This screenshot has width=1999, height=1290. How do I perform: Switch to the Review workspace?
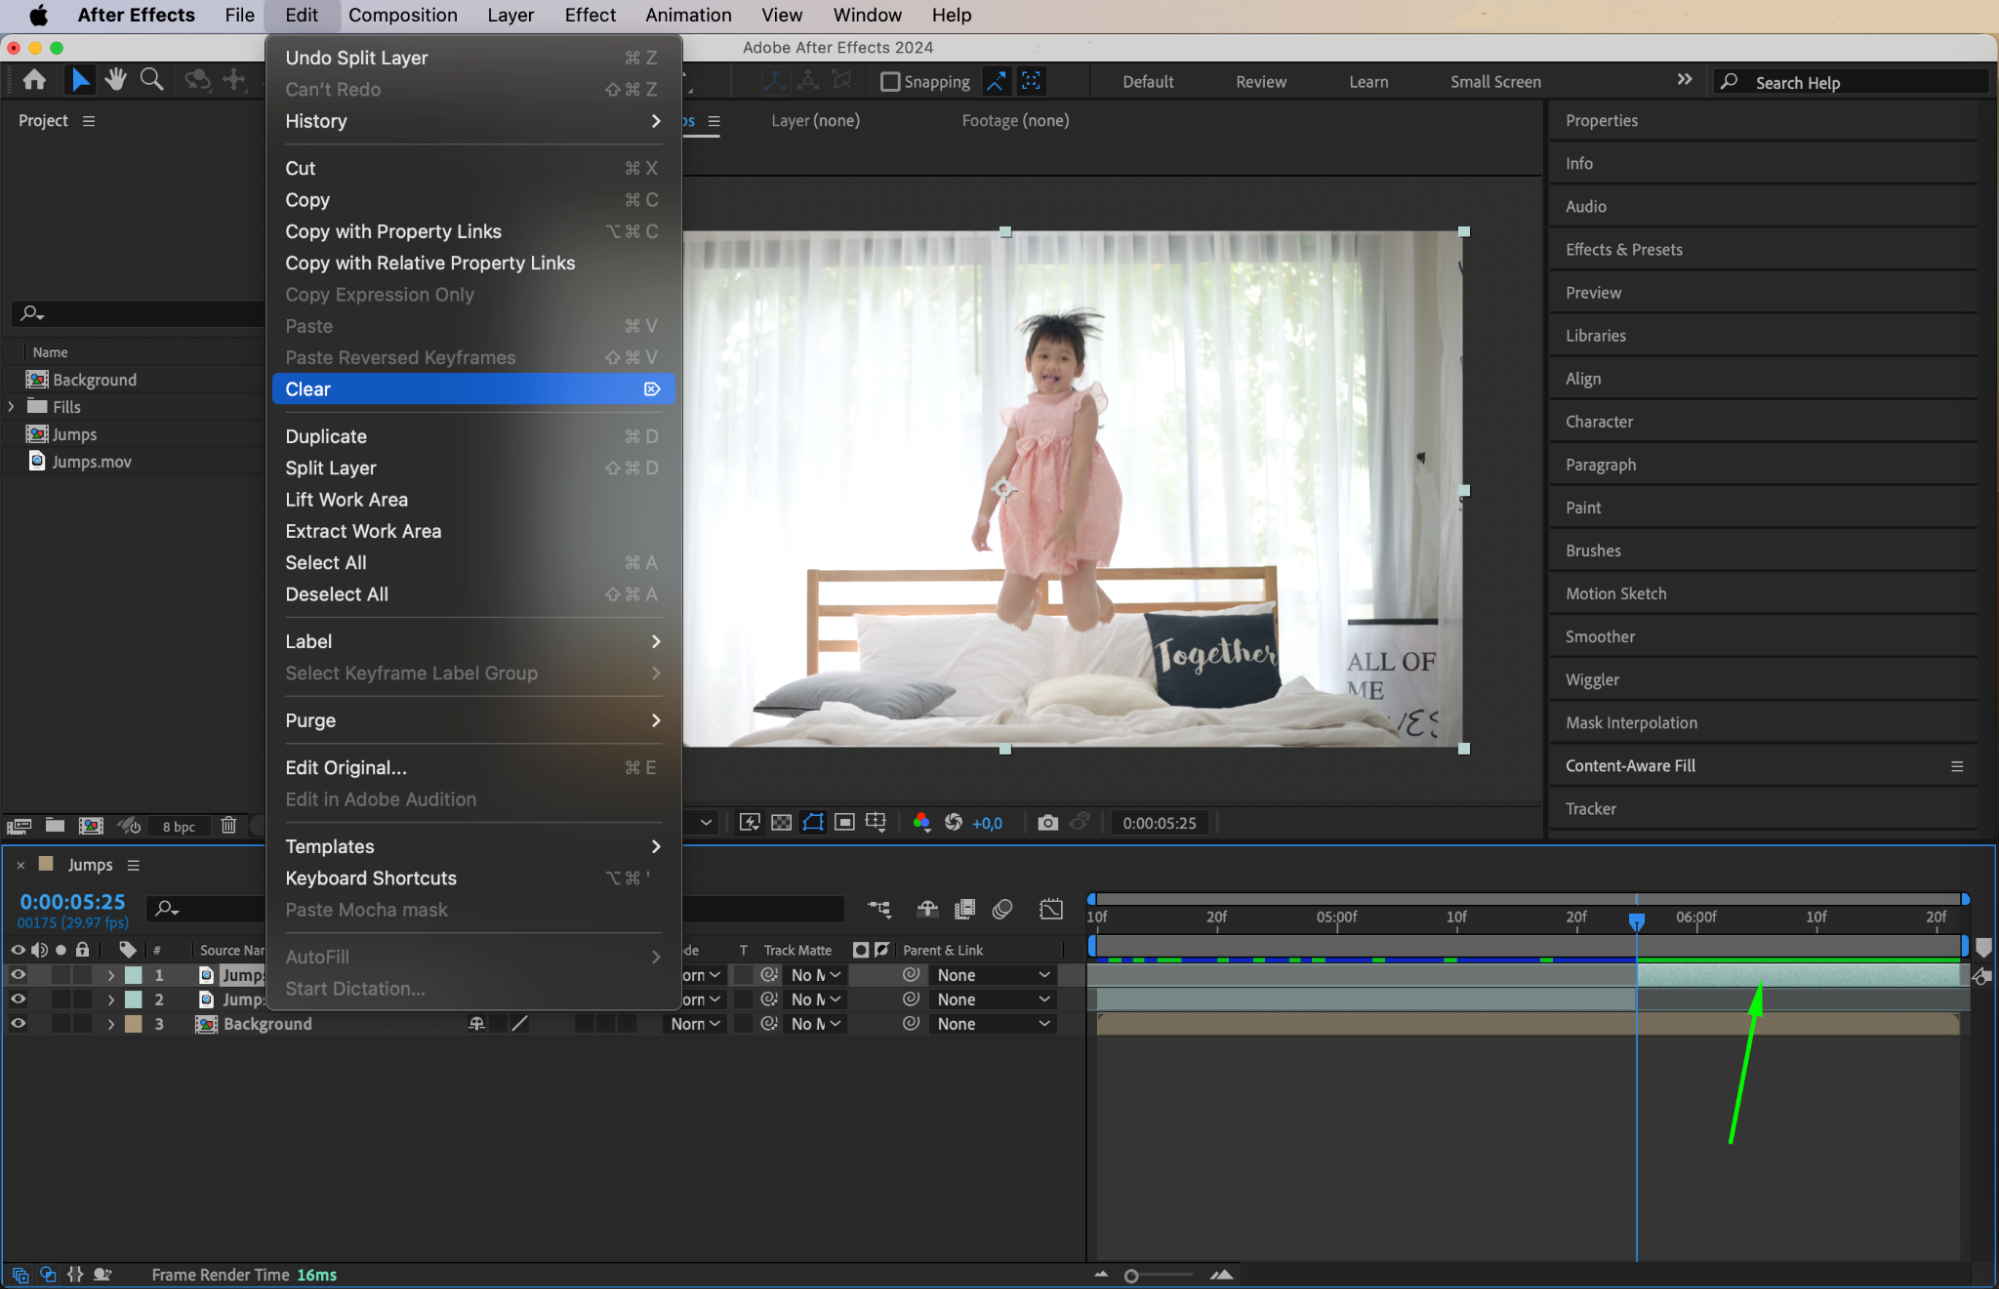click(x=1260, y=82)
